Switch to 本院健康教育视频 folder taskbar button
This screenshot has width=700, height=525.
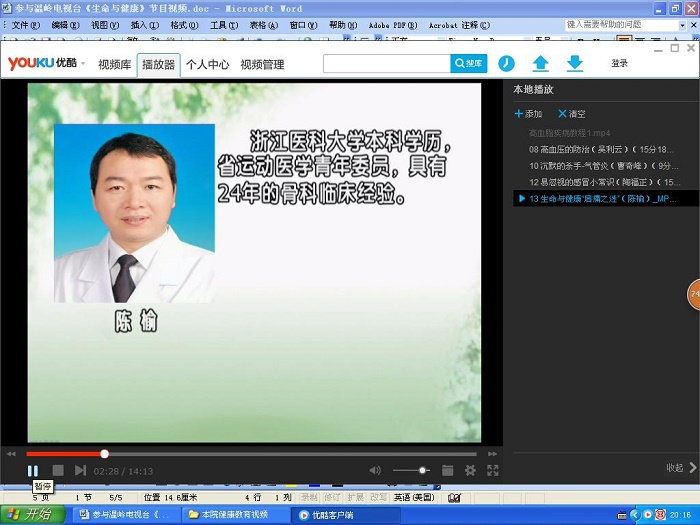[234, 515]
